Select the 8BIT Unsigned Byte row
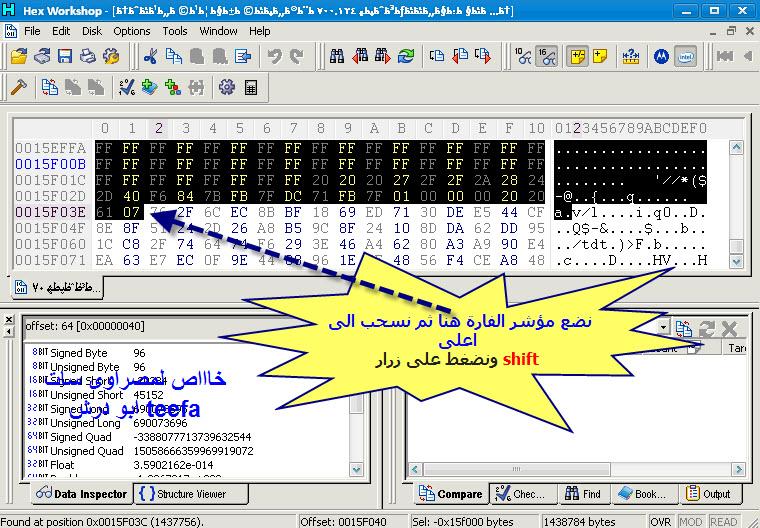 [187, 367]
